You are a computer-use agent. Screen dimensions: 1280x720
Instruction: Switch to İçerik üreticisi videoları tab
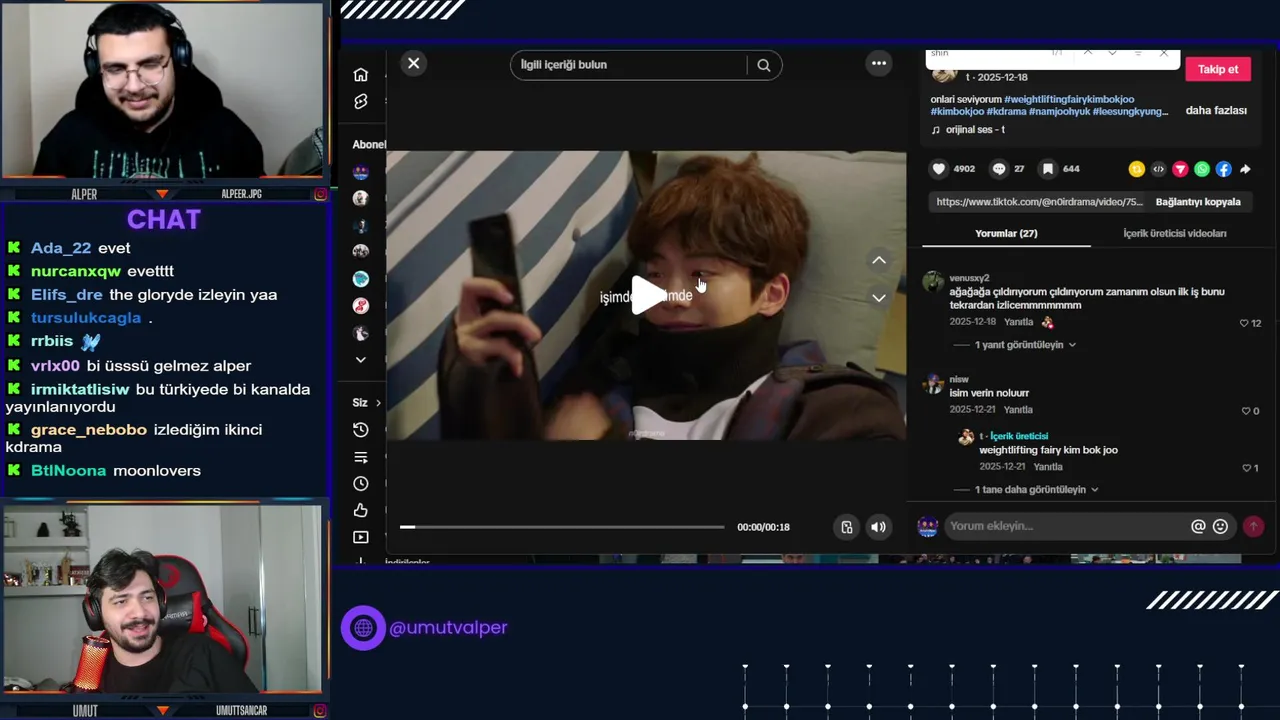(x=1175, y=233)
